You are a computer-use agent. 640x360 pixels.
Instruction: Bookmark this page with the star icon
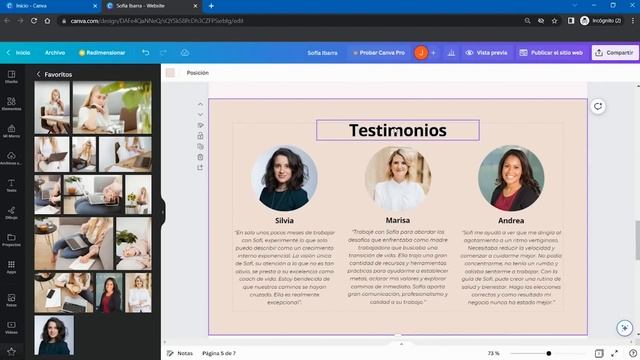coord(554,20)
